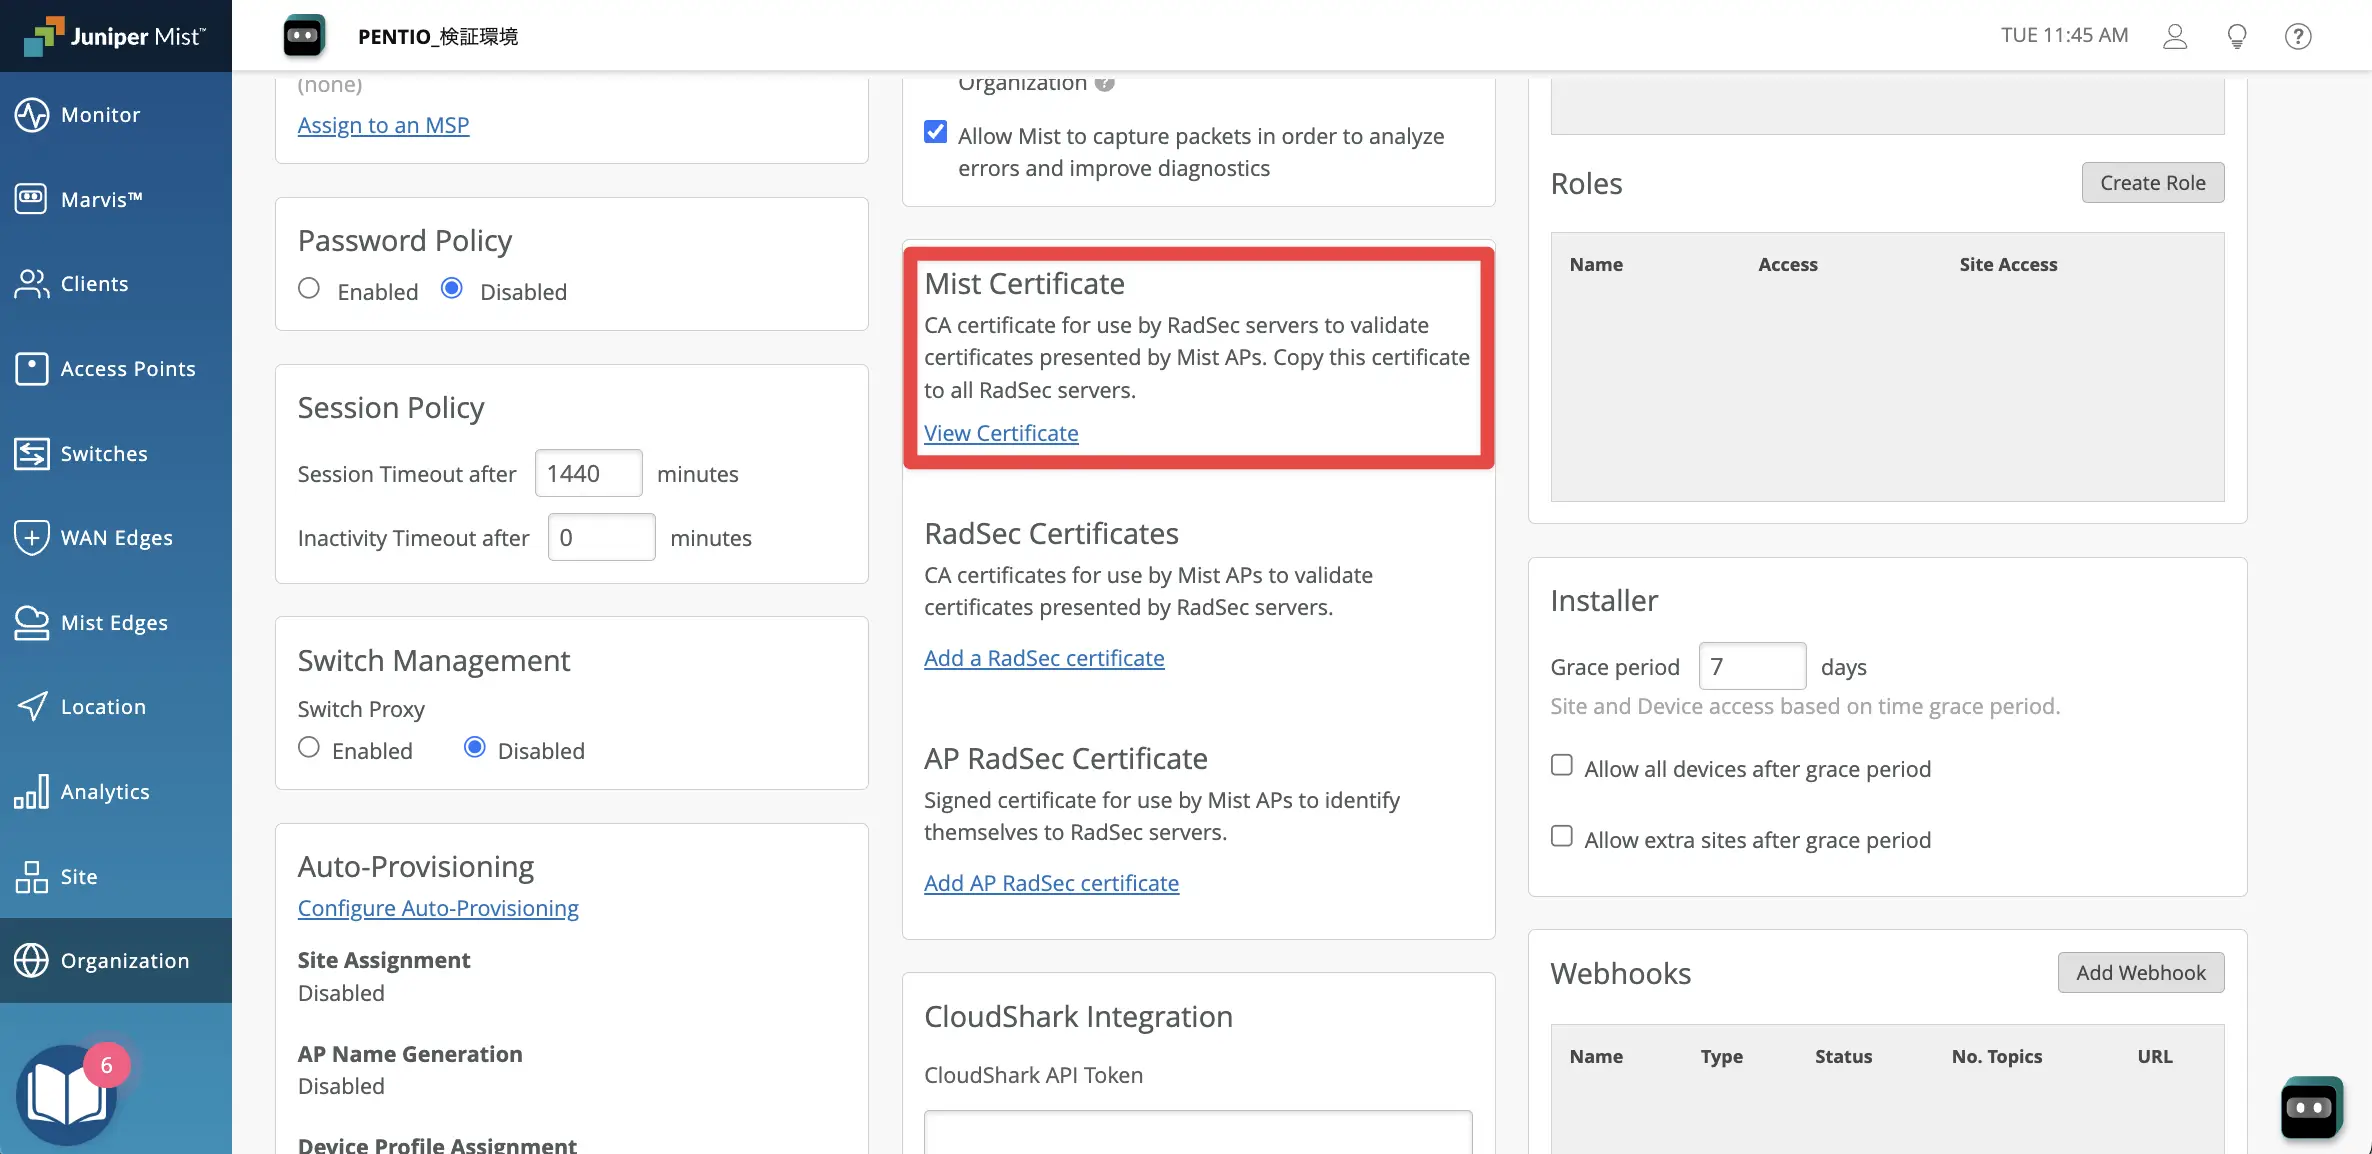2372x1154 pixels.
Task: Select Switches menu label
Action: (x=104, y=454)
